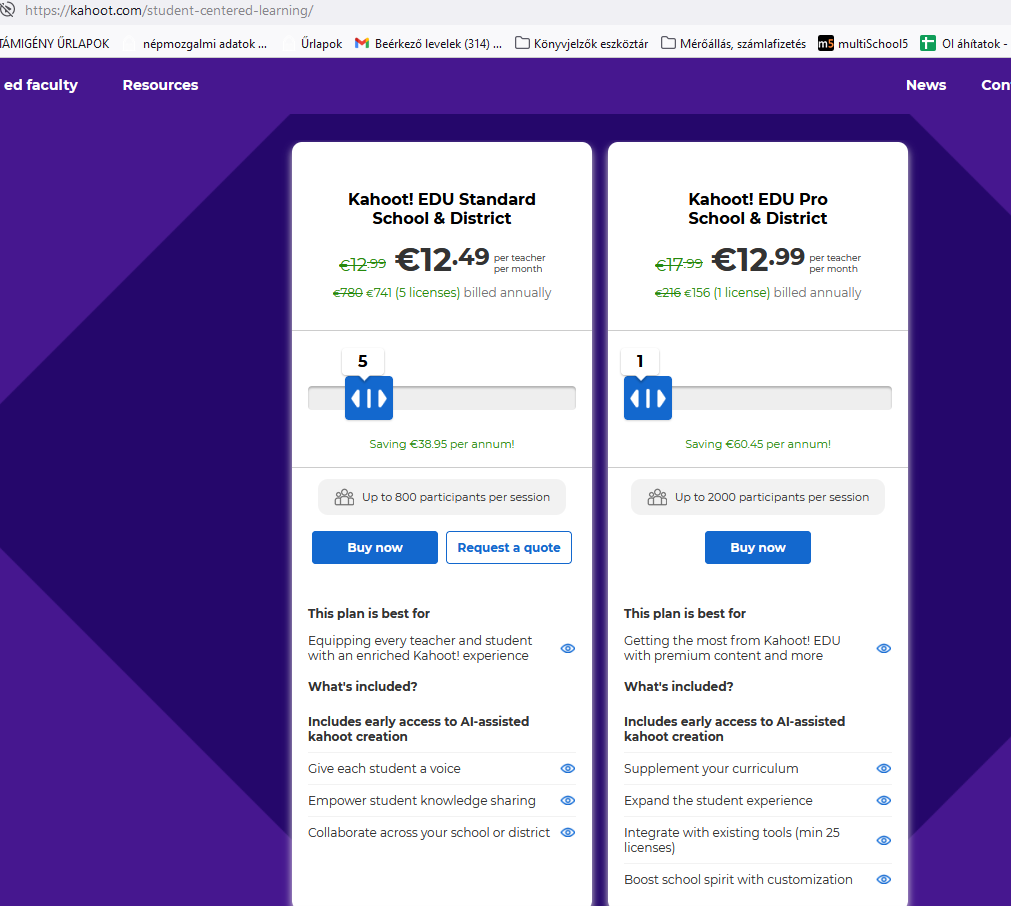Show details for Give each student a voice
The image size is (1011, 906).
point(567,768)
